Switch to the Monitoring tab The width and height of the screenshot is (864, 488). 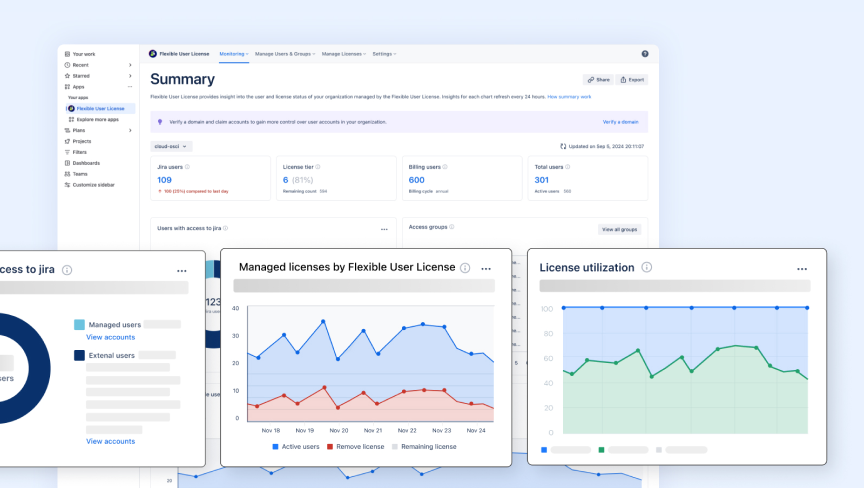[x=234, y=54]
